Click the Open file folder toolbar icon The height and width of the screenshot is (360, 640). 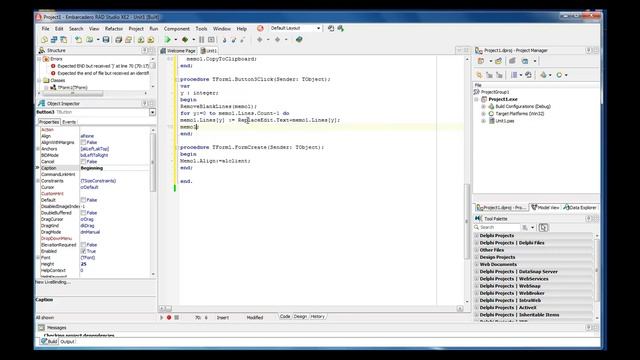(x=89, y=40)
